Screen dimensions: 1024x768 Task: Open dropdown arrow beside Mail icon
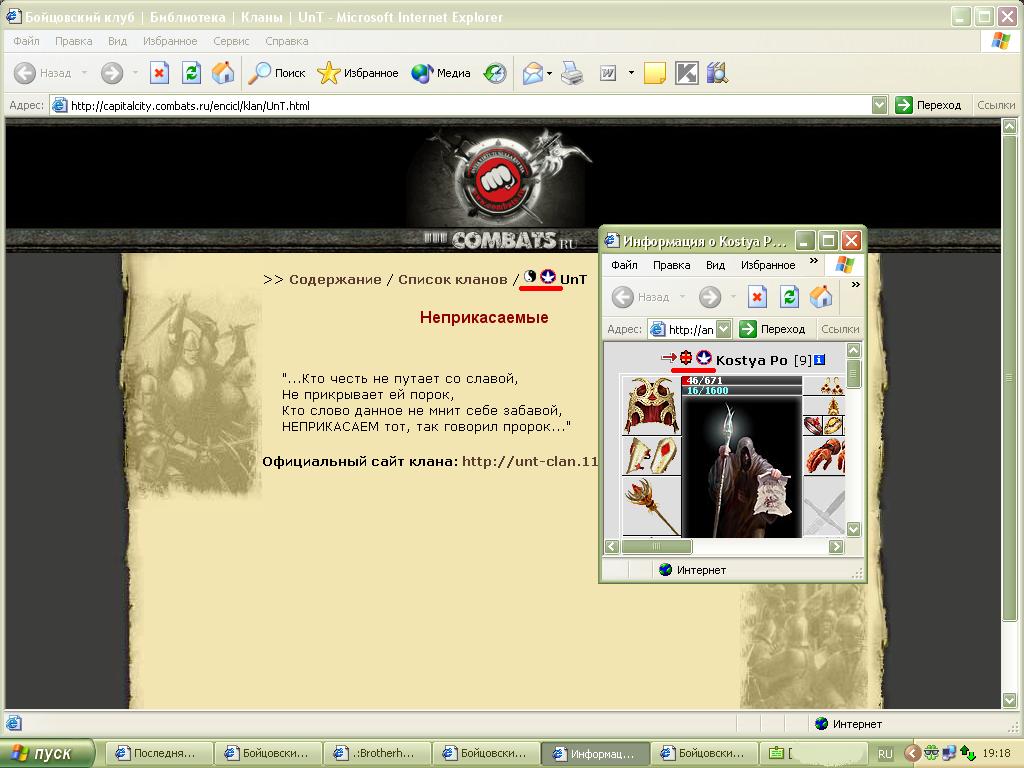coord(549,73)
